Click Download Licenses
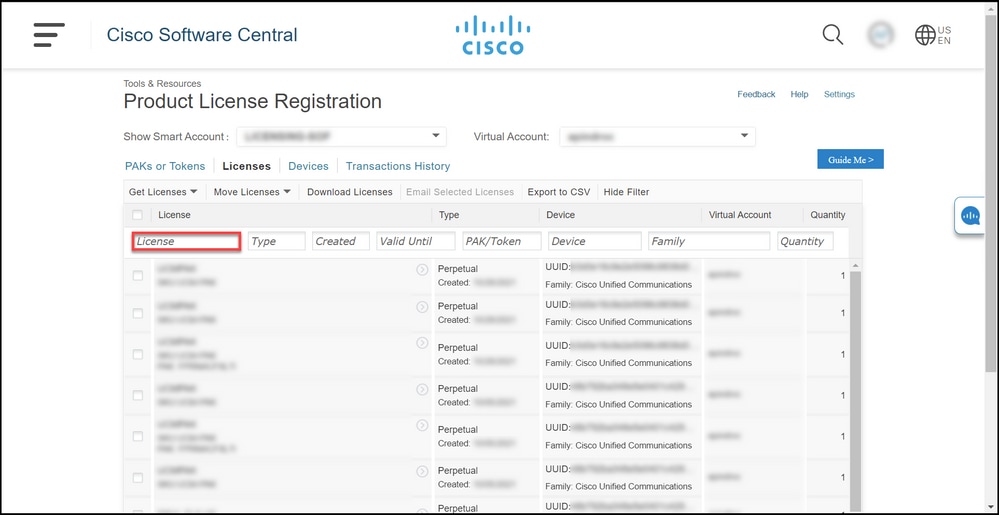 (x=350, y=192)
